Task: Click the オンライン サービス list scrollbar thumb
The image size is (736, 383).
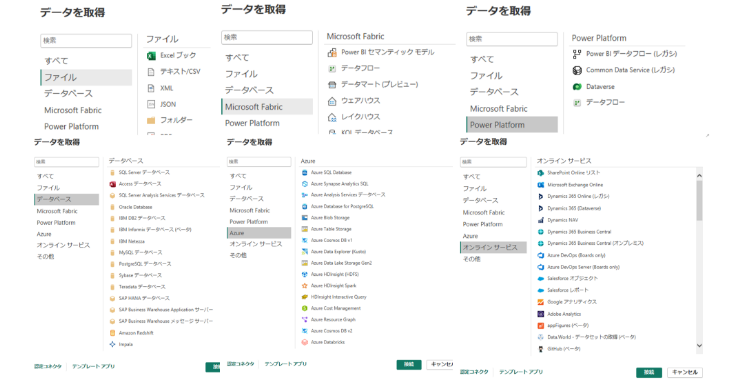Action: pyautogui.click(x=699, y=200)
